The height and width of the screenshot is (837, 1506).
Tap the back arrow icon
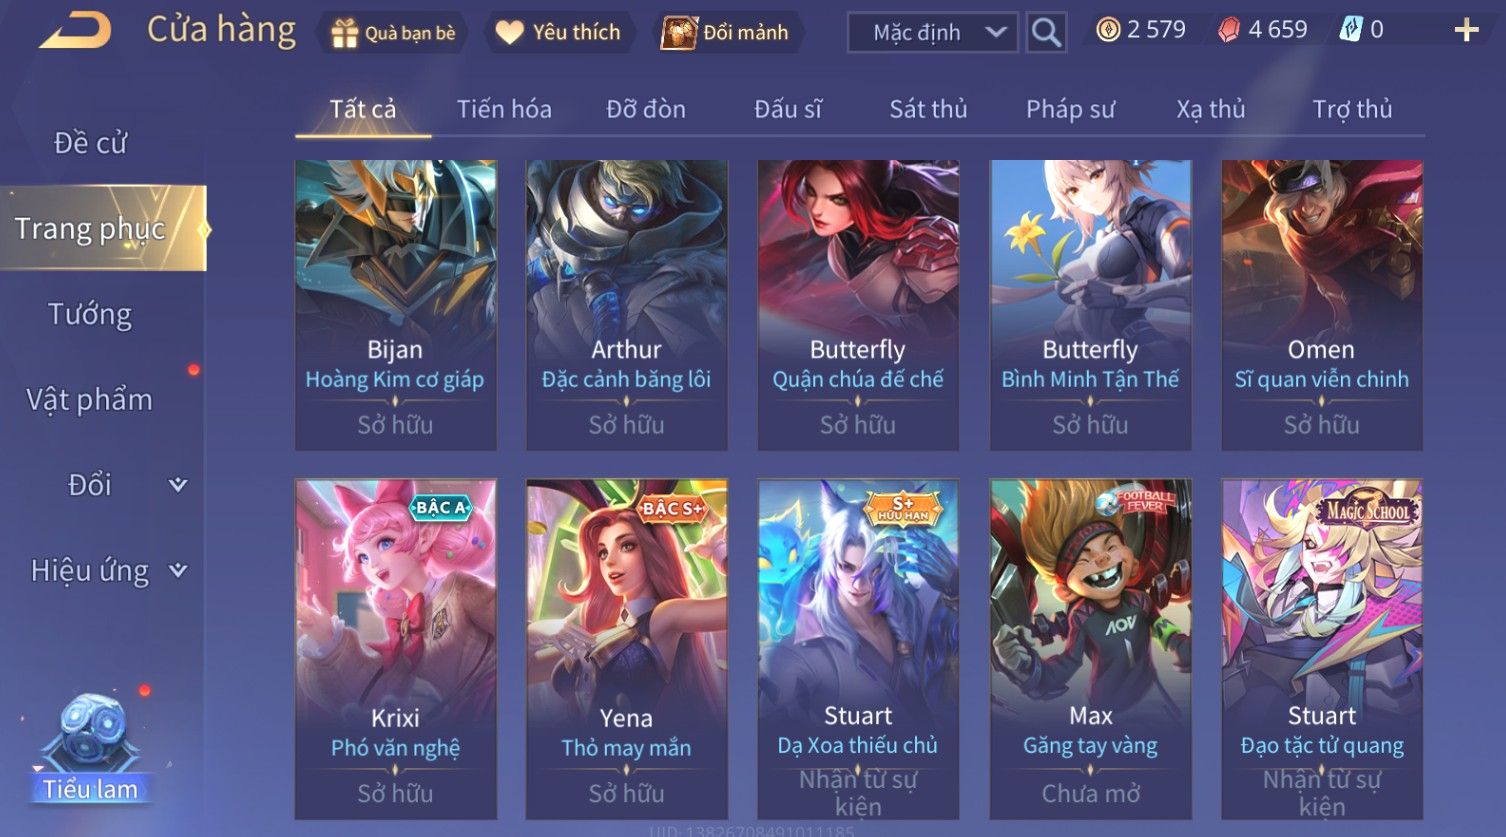(75, 30)
